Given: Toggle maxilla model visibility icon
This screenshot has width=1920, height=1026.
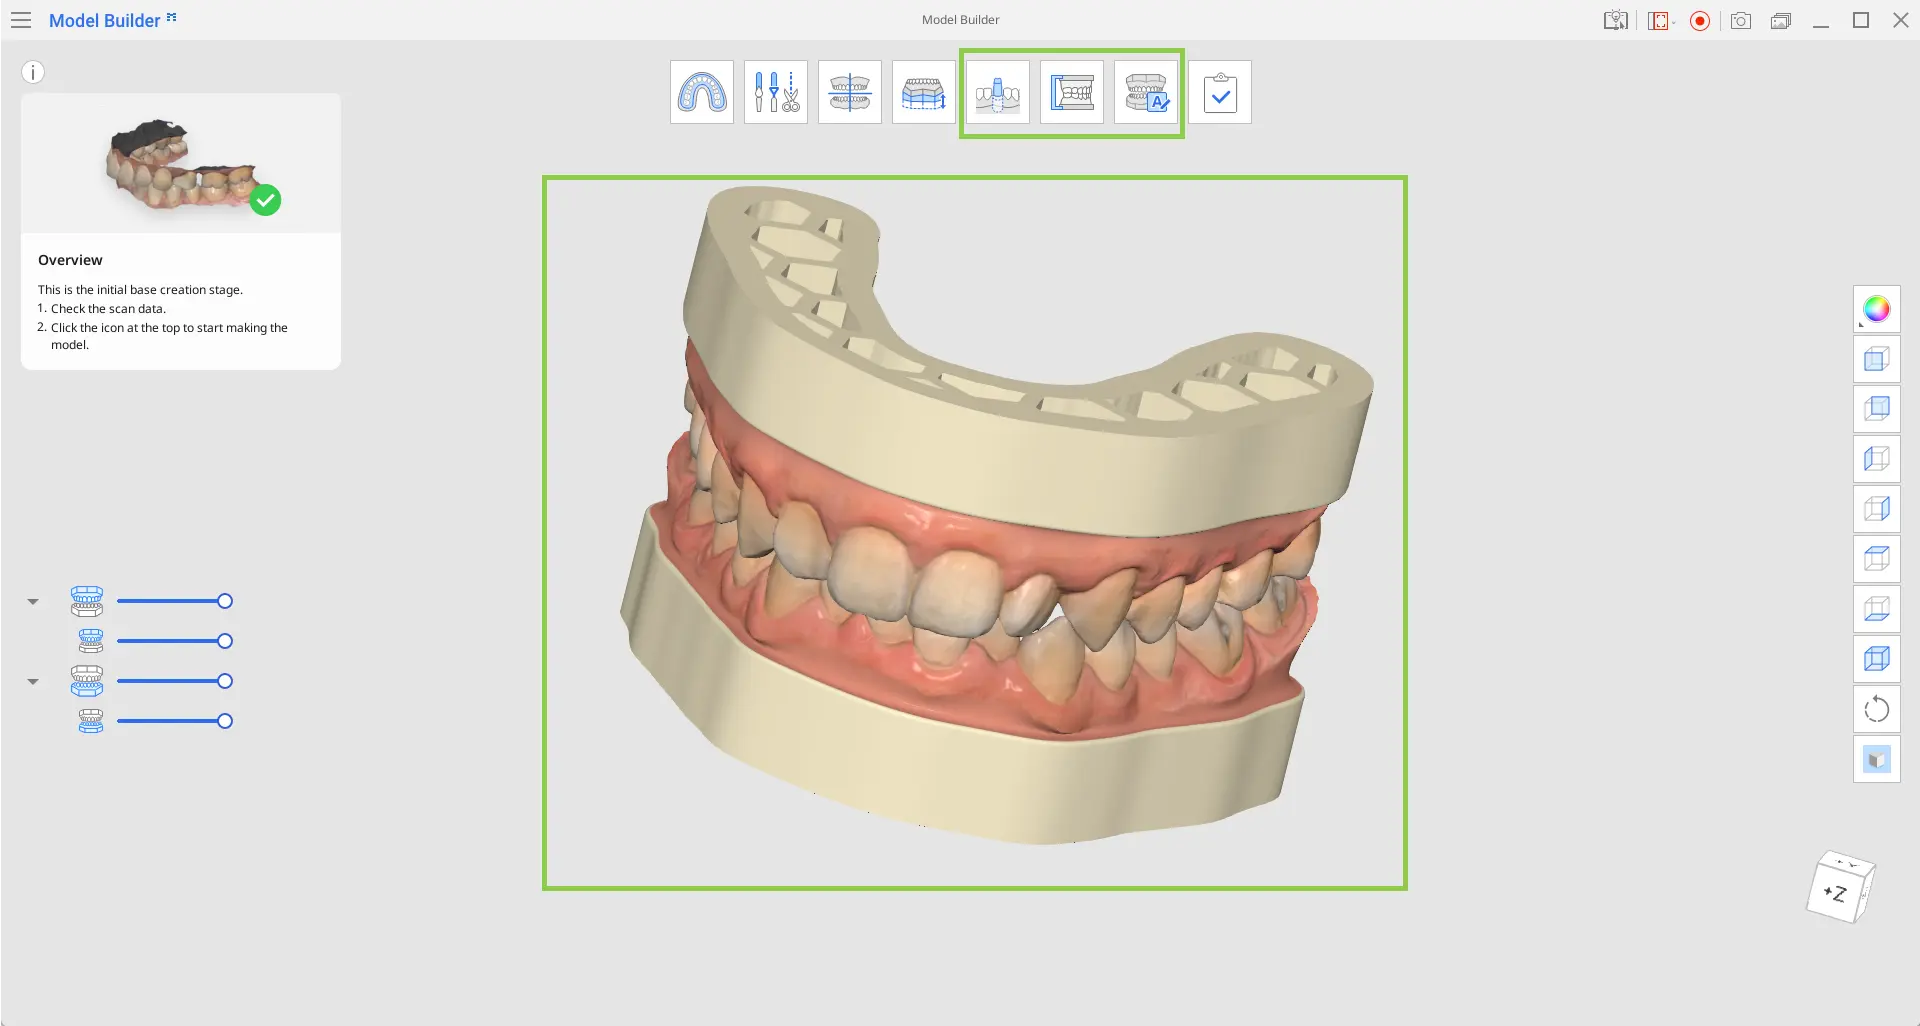Looking at the screenshot, I should (x=87, y=601).
